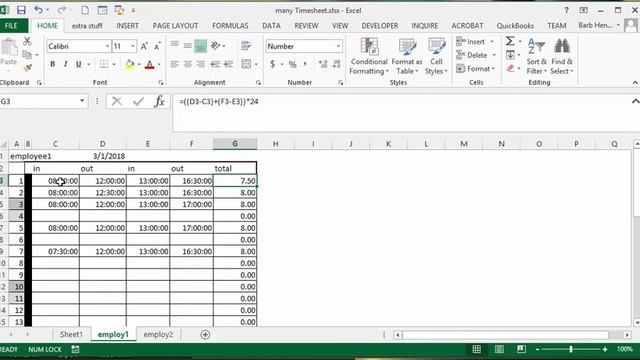Toggle bold formatting
The width and height of the screenshot is (640, 360).
click(52, 64)
